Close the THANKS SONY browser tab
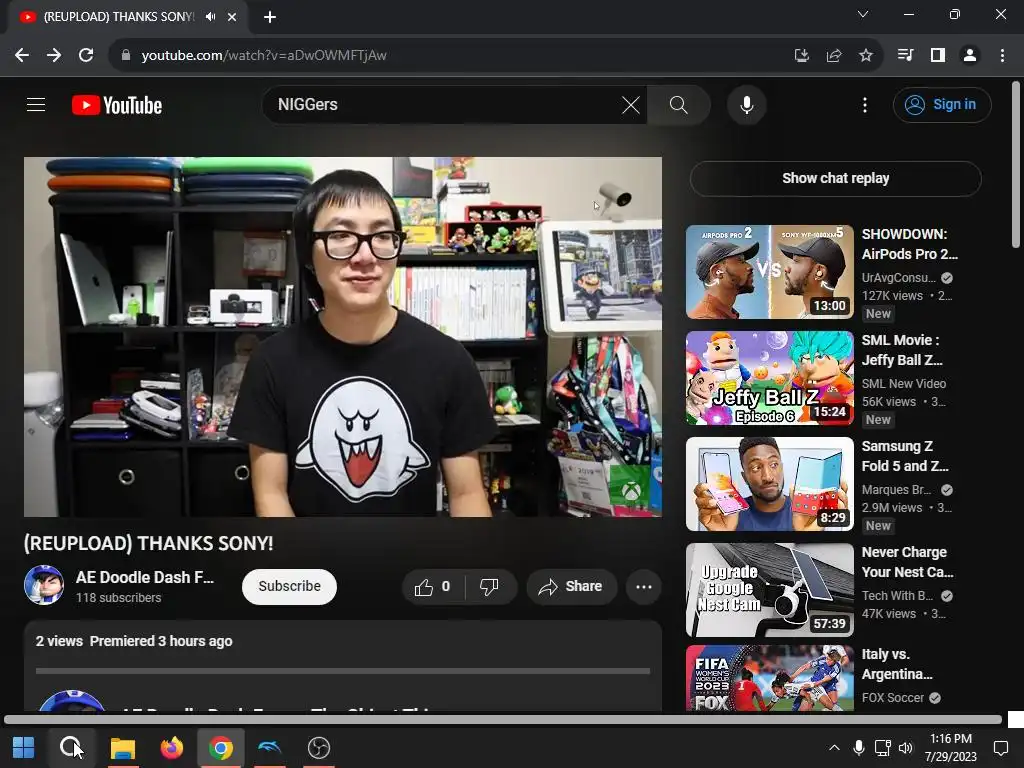 pyautogui.click(x=232, y=17)
